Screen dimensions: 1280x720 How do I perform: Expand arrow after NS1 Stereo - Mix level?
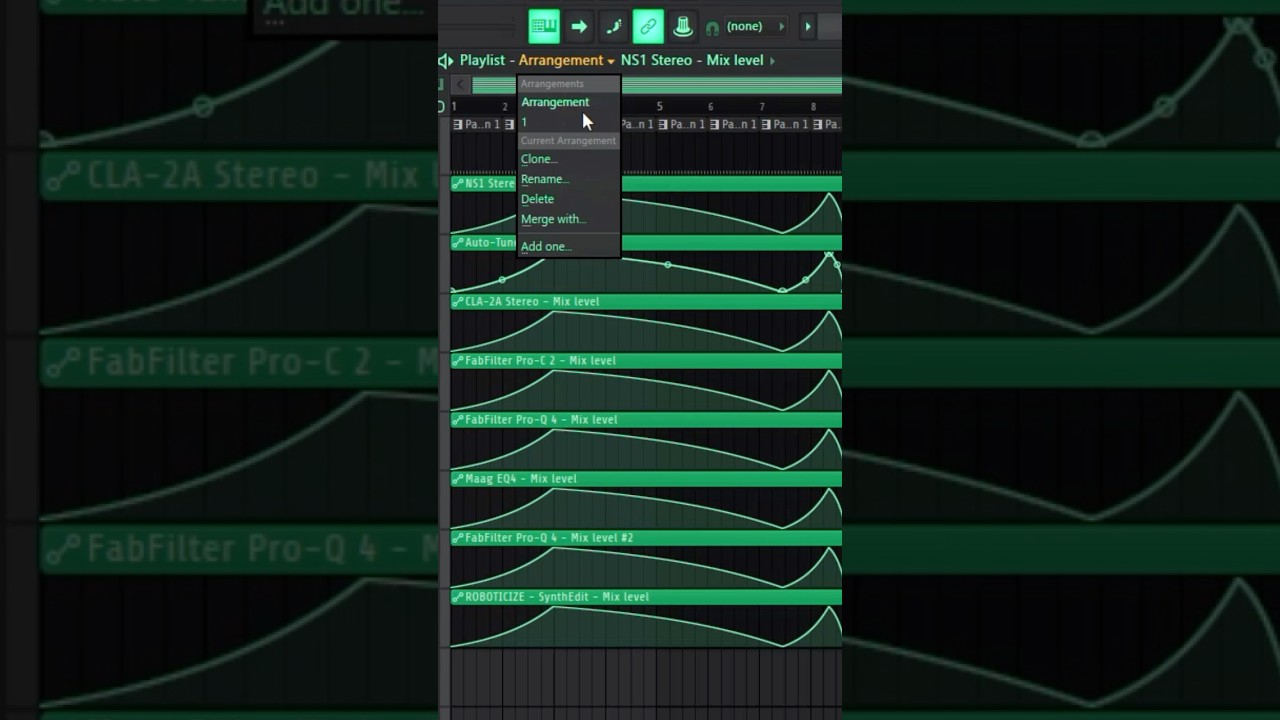(772, 61)
